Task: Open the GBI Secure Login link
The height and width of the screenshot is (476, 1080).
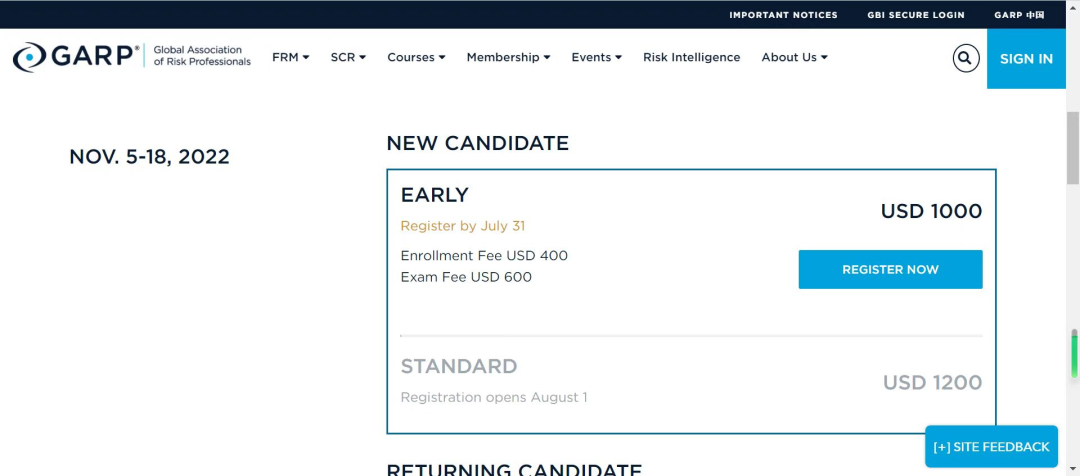Action: point(915,15)
